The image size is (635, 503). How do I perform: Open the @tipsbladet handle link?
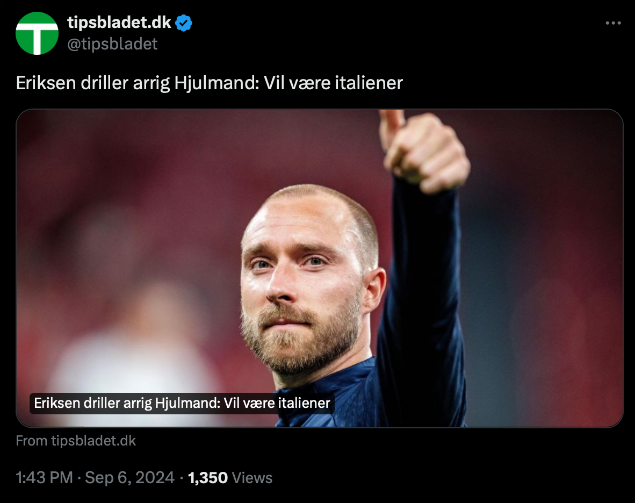pyautogui.click(x=112, y=44)
